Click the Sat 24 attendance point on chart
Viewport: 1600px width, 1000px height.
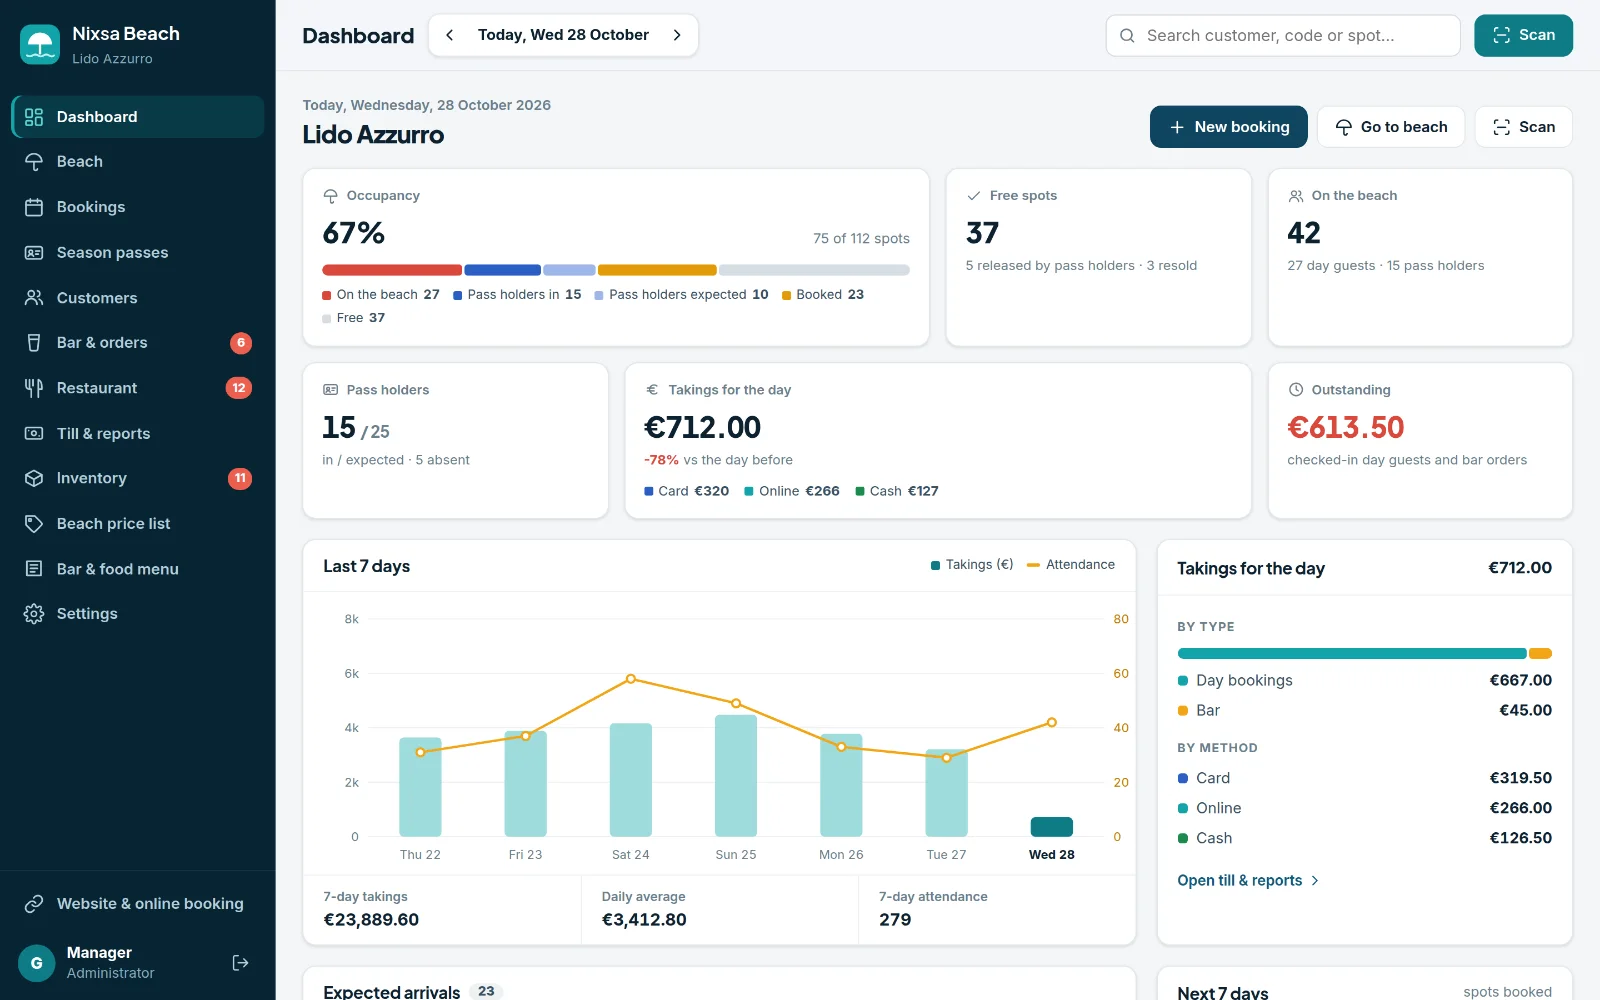630,679
